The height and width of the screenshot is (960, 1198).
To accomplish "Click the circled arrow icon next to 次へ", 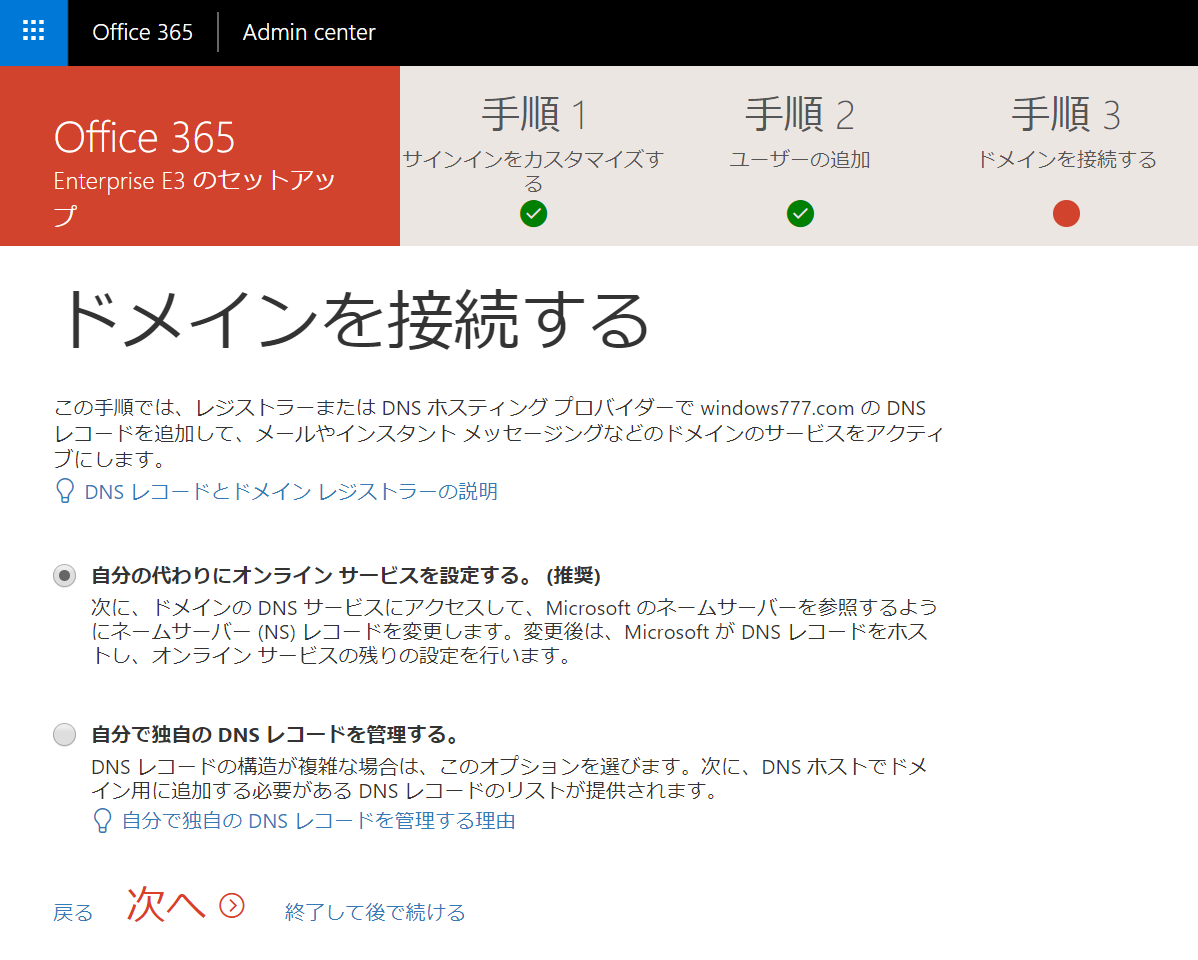I will click(x=232, y=906).
